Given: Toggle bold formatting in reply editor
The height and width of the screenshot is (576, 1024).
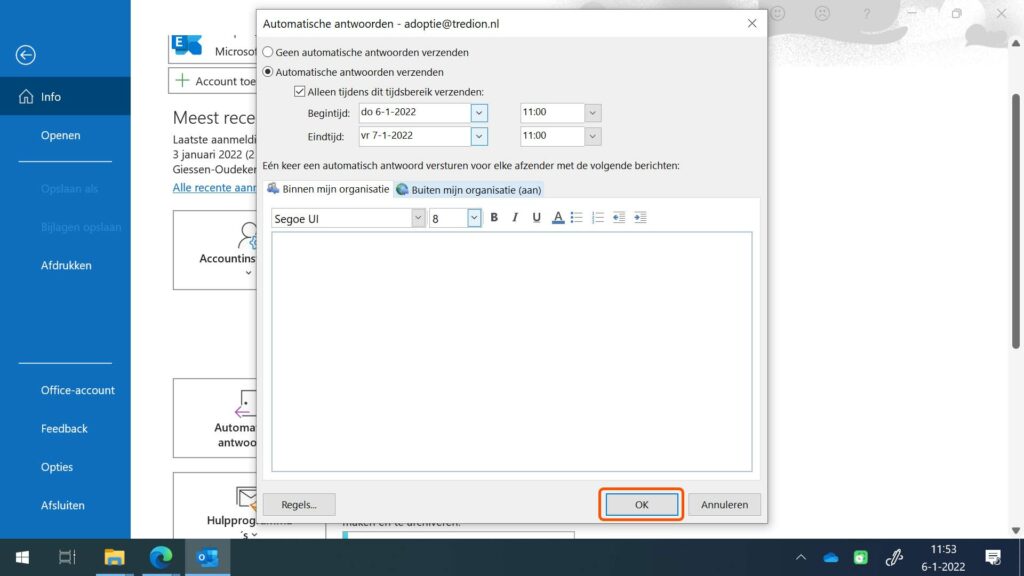Looking at the screenshot, I should tap(494, 217).
